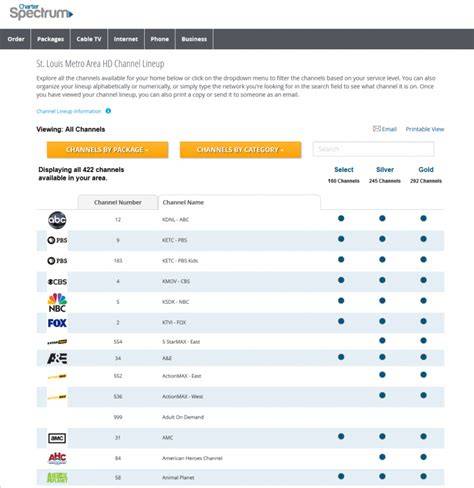Click the Animal Planet logo
This screenshot has width=474, height=488.
tap(57, 478)
